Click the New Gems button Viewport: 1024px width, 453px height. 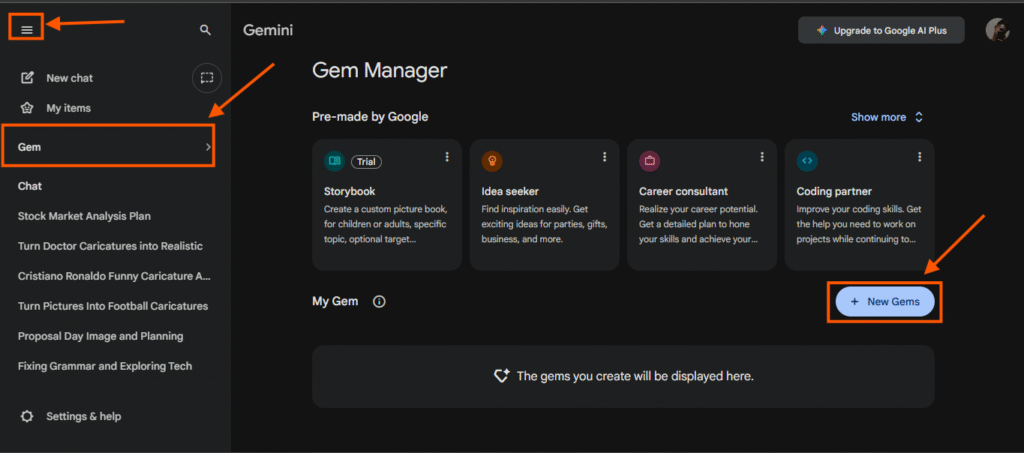[884, 302]
